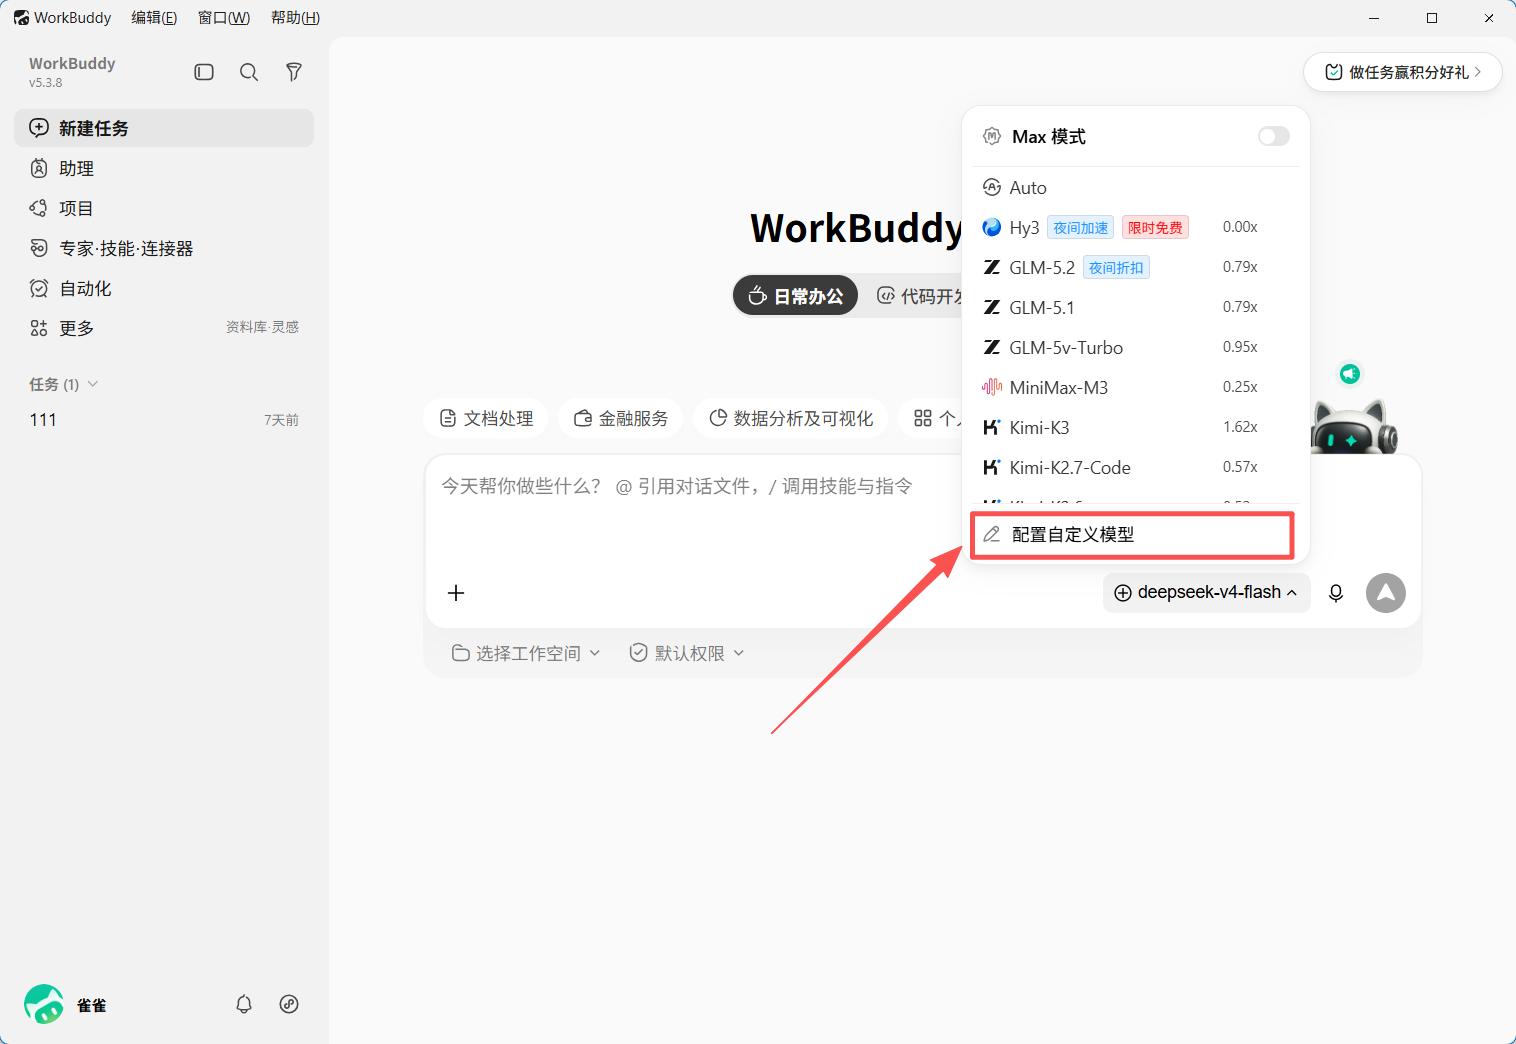
Task: Click the notification bell icon
Action: coord(244,1004)
